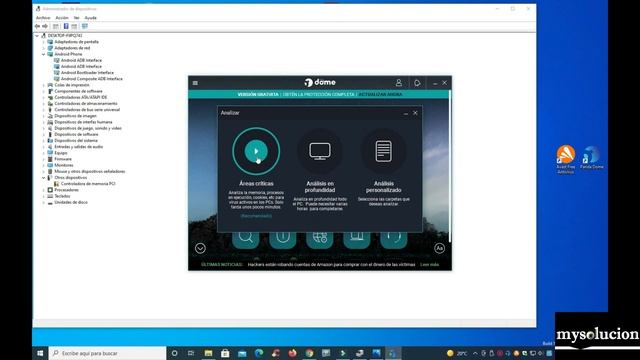Show hidden system tray icons
The height and width of the screenshot is (360, 640).
(x=475, y=353)
